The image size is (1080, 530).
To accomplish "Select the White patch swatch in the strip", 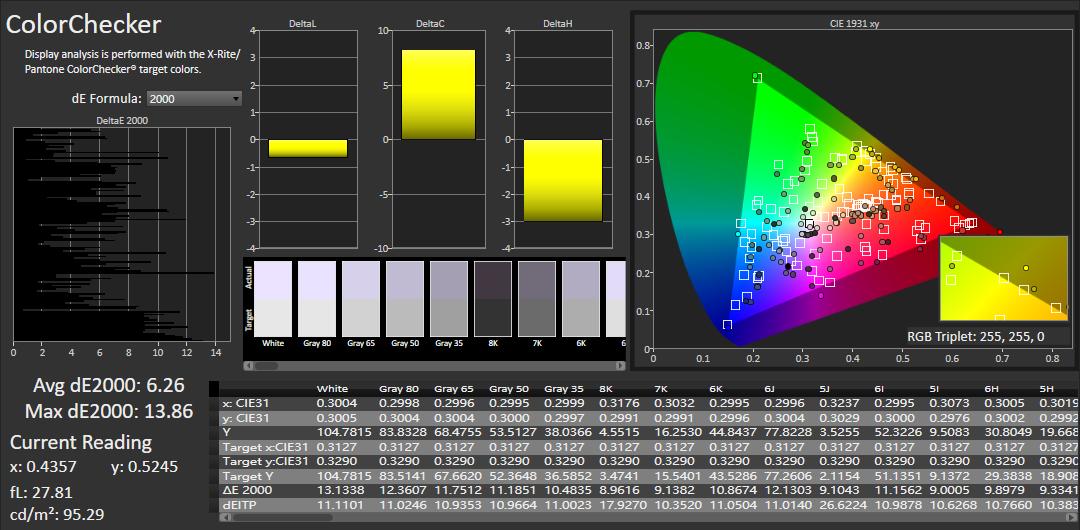I will tap(274, 298).
